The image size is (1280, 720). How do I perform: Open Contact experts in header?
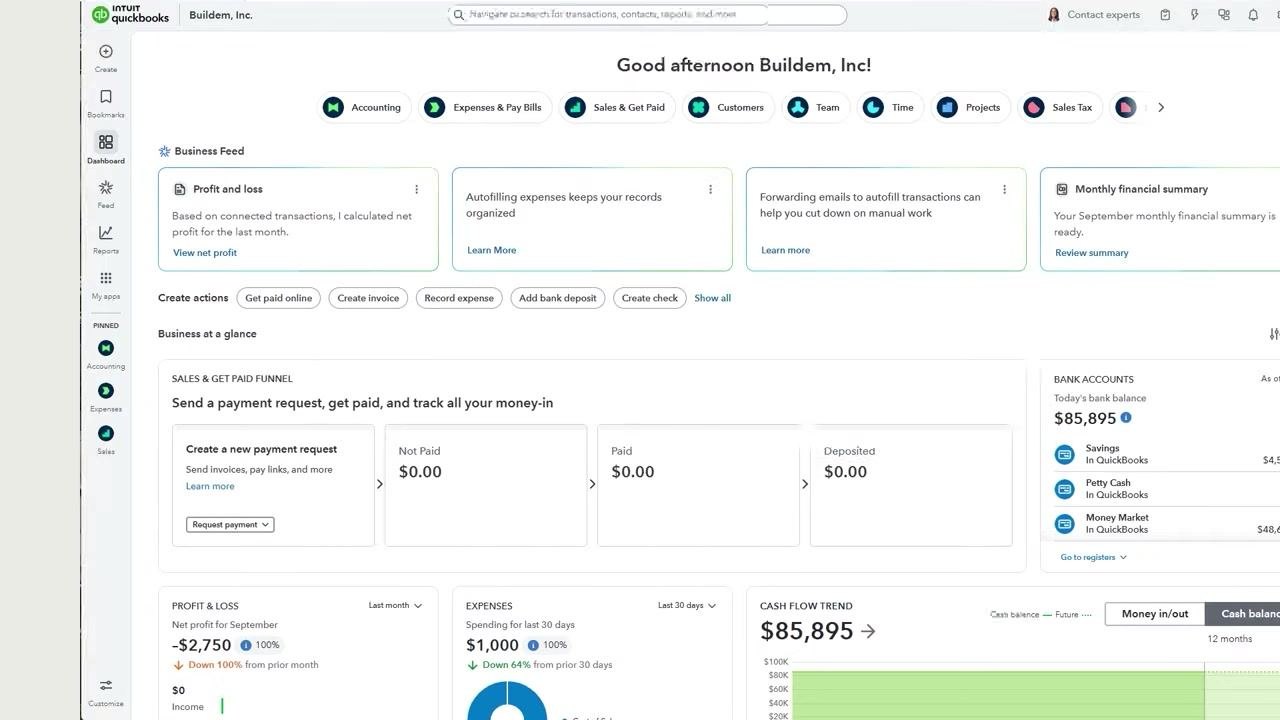pyautogui.click(x=1093, y=15)
